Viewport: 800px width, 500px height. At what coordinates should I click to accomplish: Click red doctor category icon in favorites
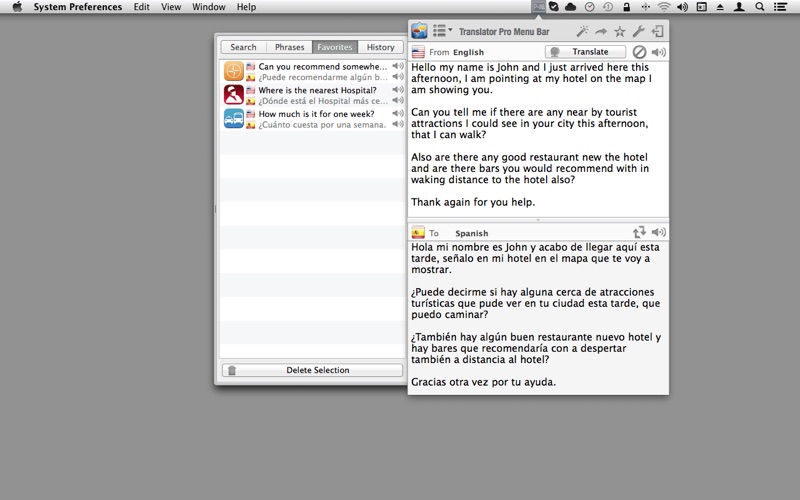(234, 95)
